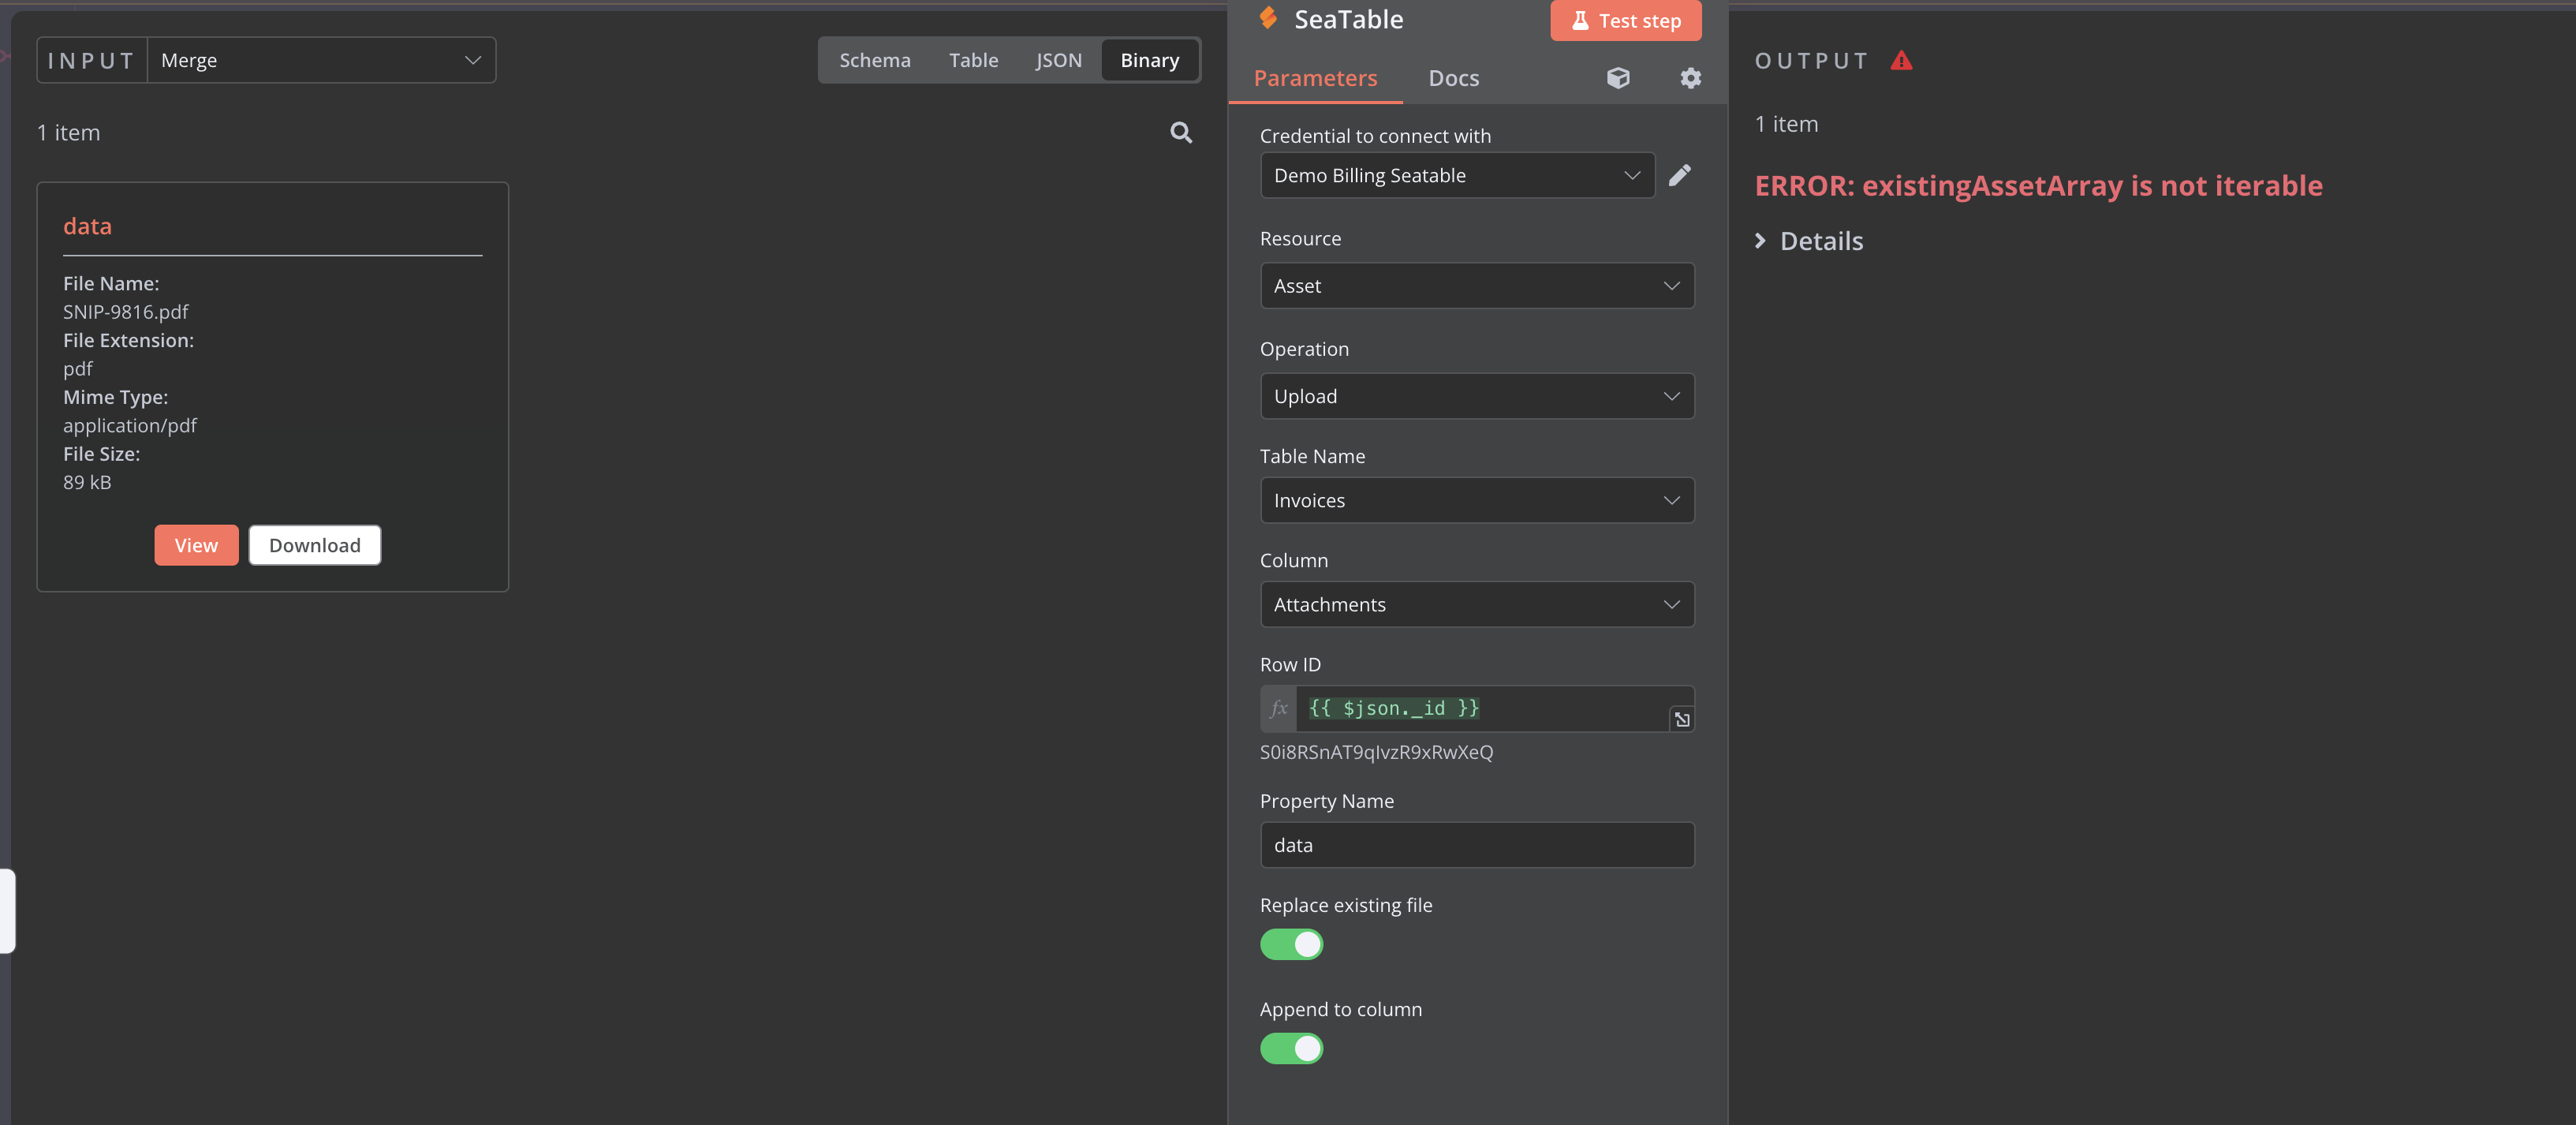The width and height of the screenshot is (2576, 1125).
Task: Open expression editor icon in Row ID field
Action: pos(1682,719)
